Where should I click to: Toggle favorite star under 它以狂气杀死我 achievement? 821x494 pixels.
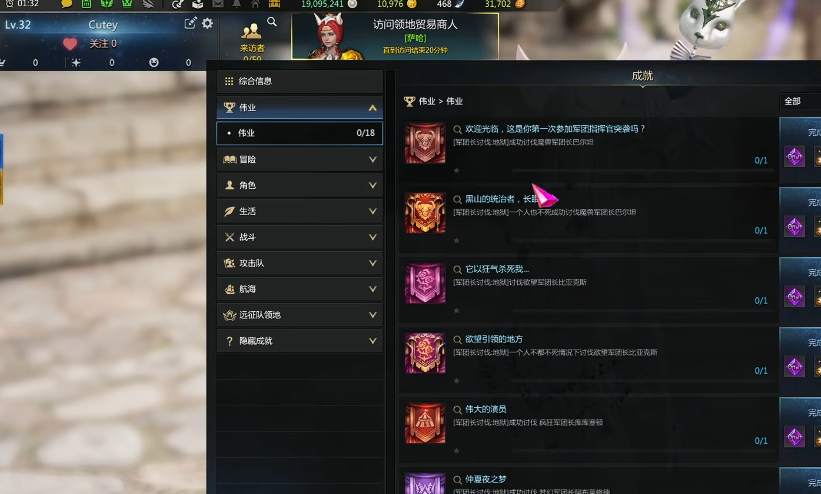point(457,311)
